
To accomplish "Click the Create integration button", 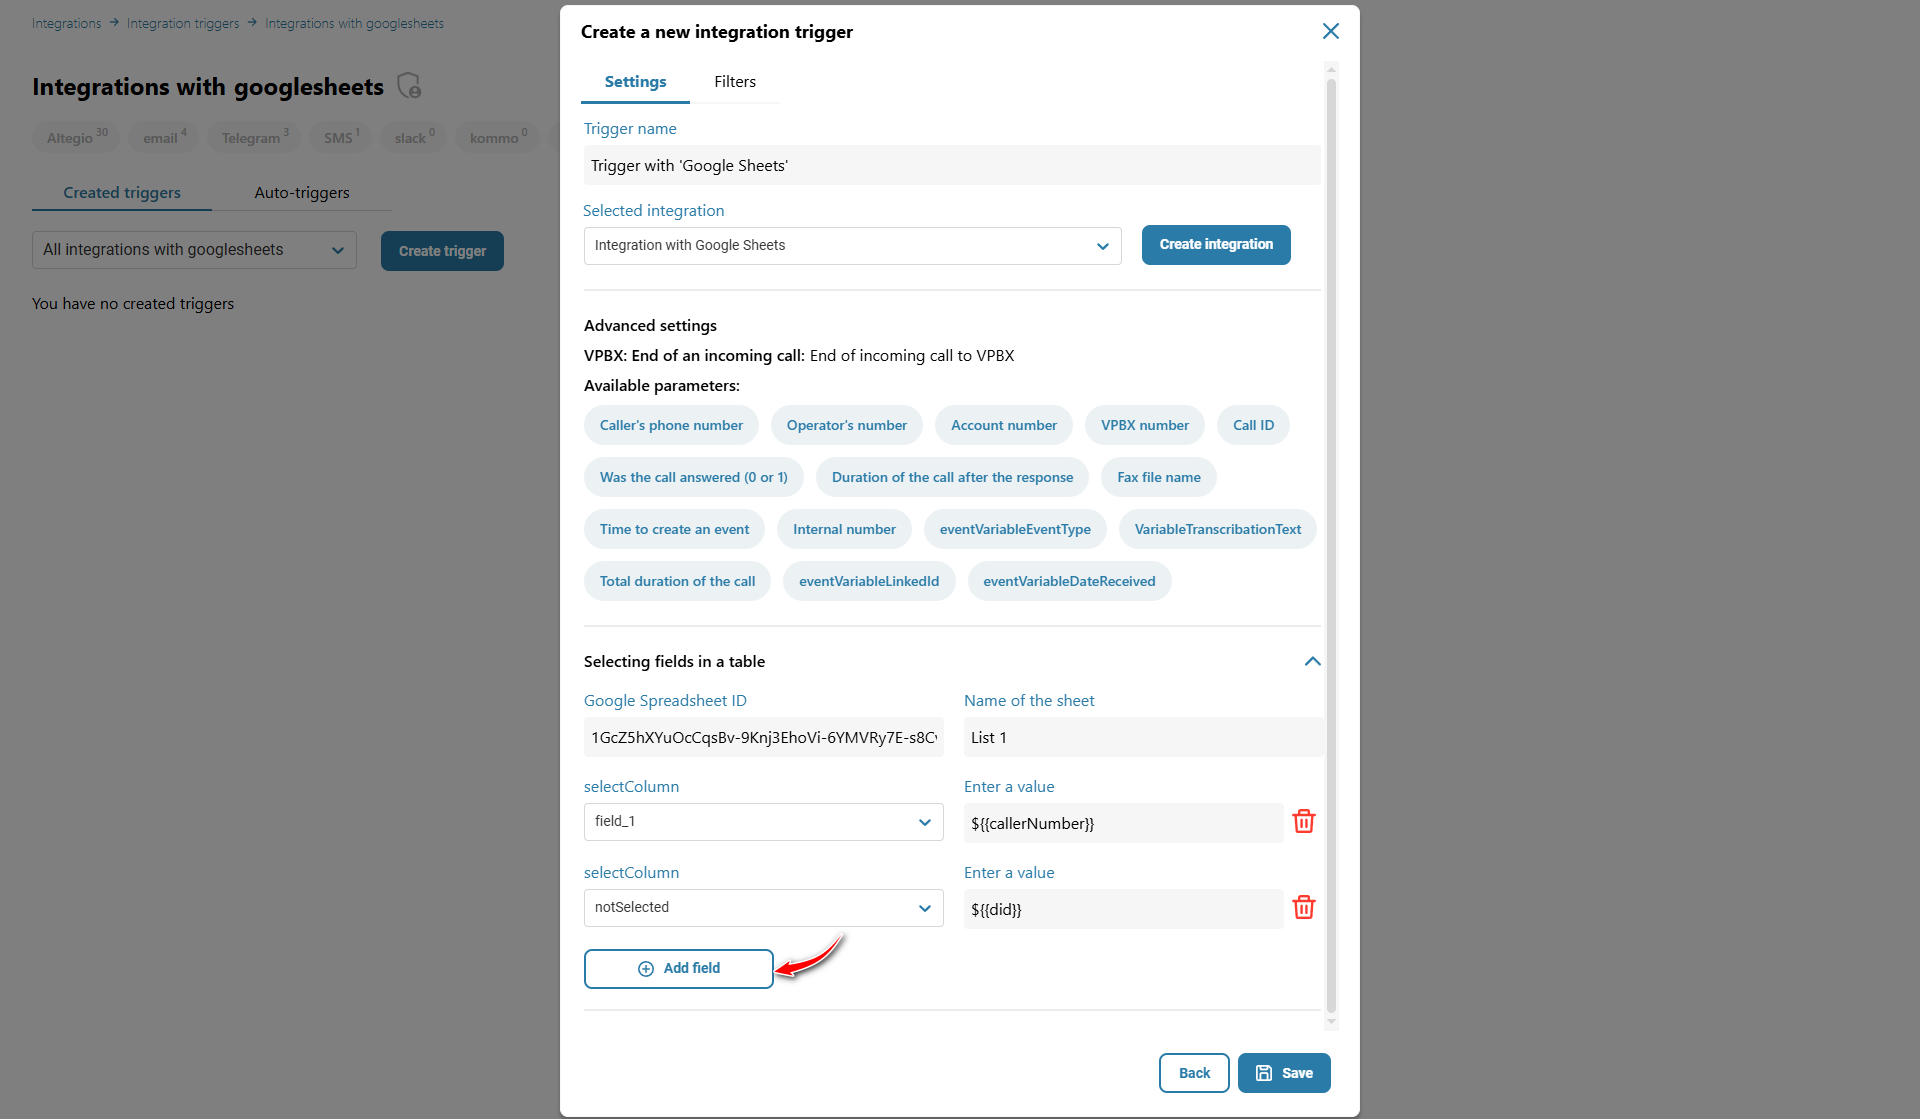I will [1215, 245].
